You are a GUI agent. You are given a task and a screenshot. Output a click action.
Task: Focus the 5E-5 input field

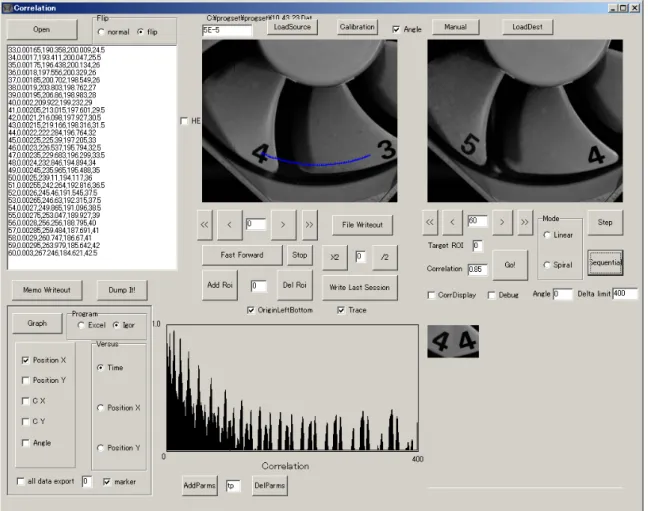[227, 30]
